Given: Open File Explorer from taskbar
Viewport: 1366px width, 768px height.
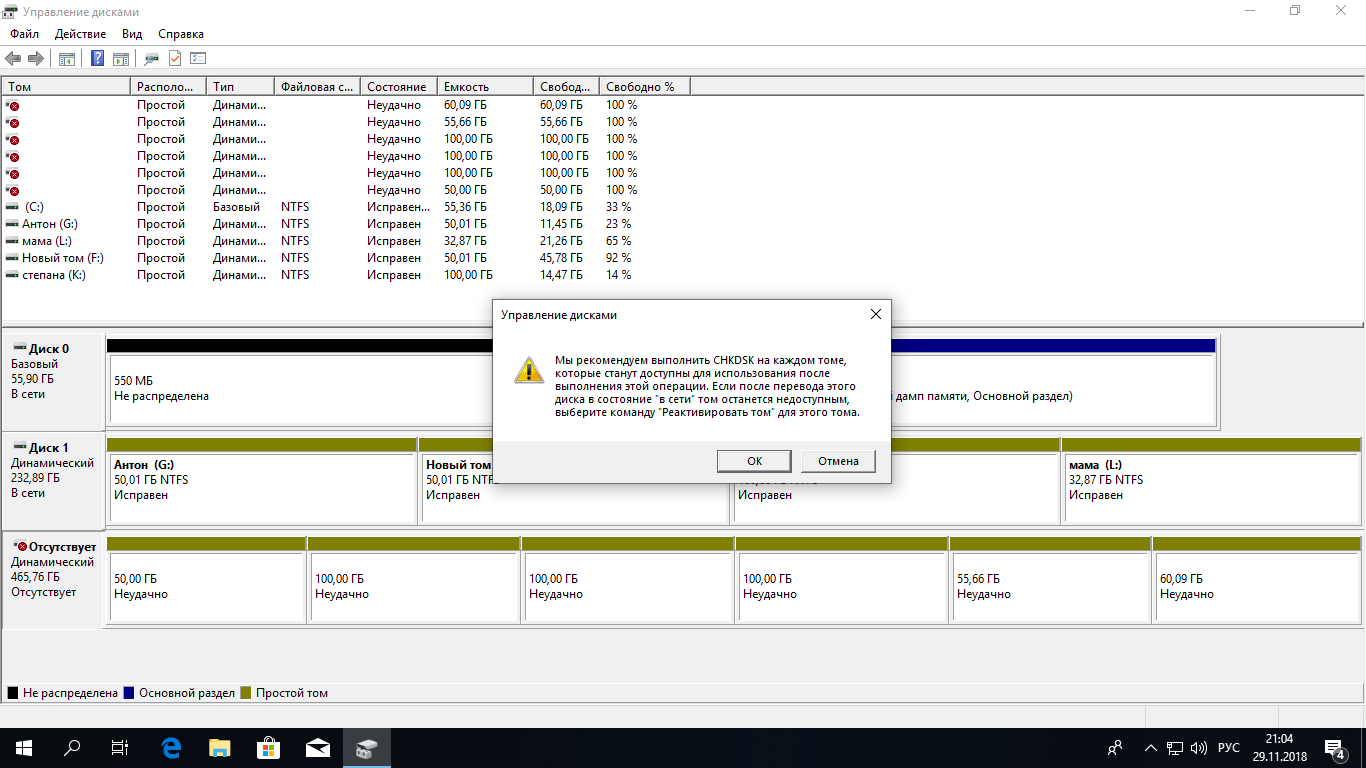Looking at the screenshot, I should point(220,748).
